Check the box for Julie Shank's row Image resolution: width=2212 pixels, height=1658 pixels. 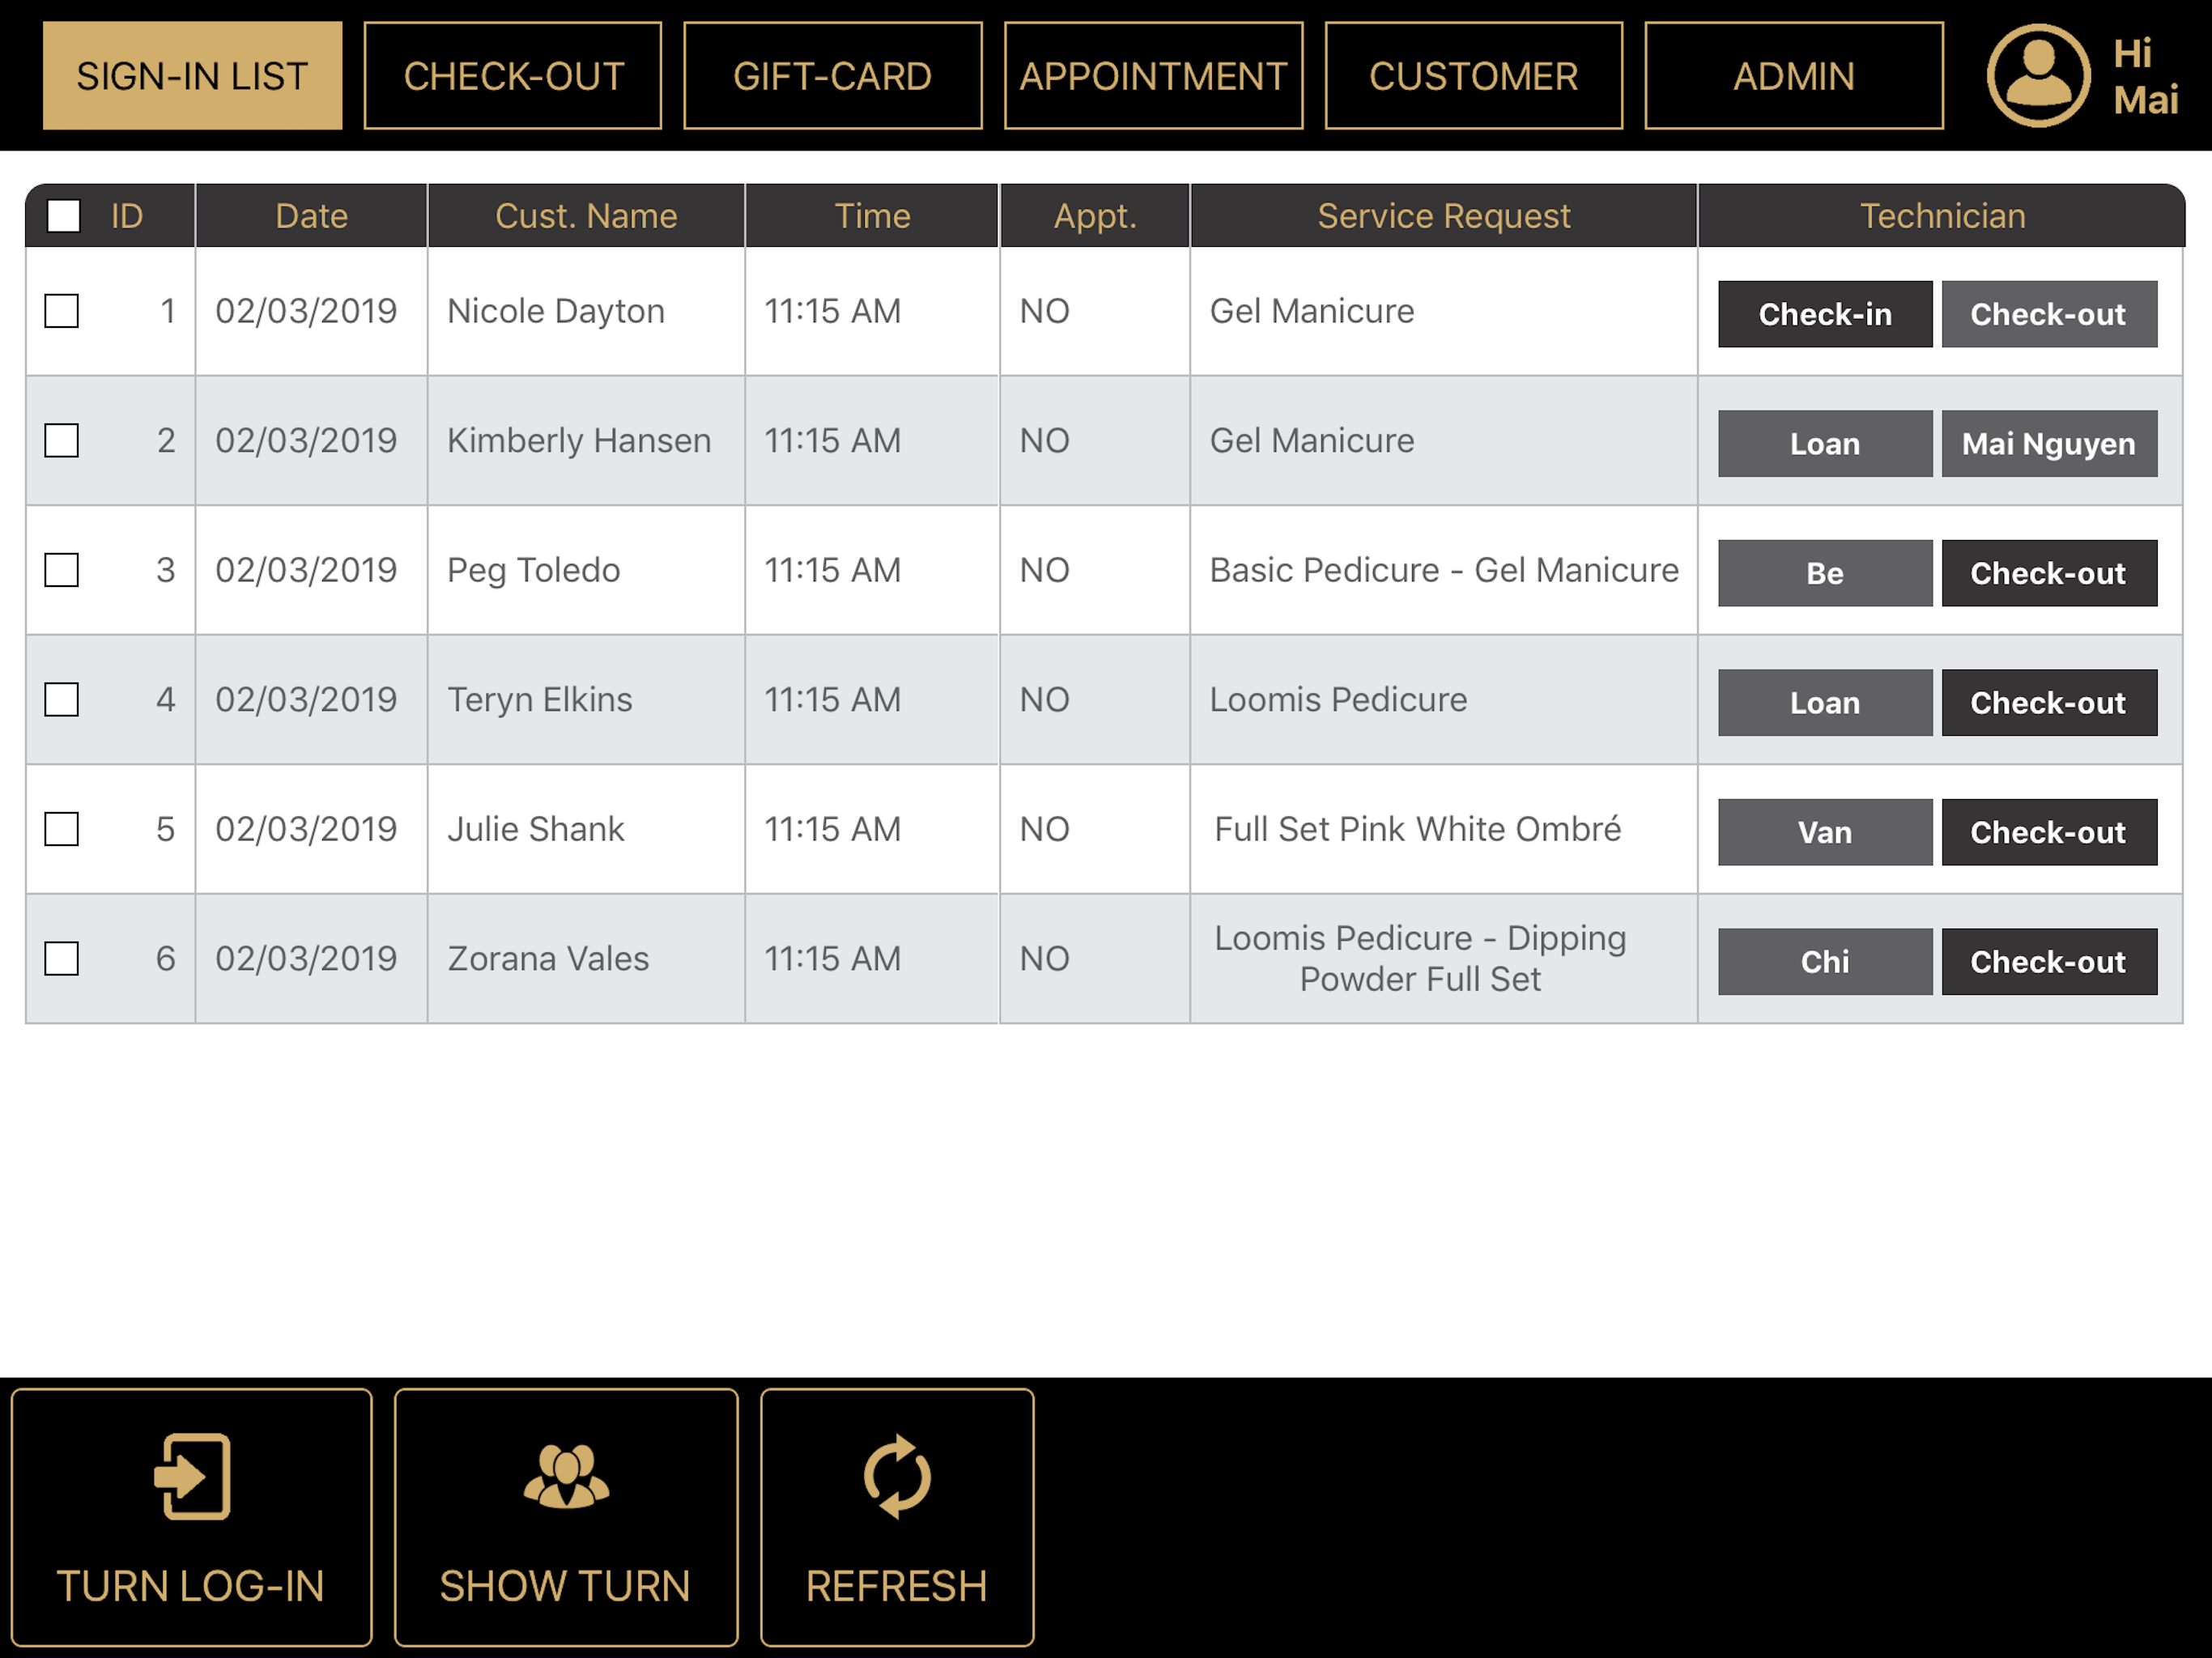(62, 829)
